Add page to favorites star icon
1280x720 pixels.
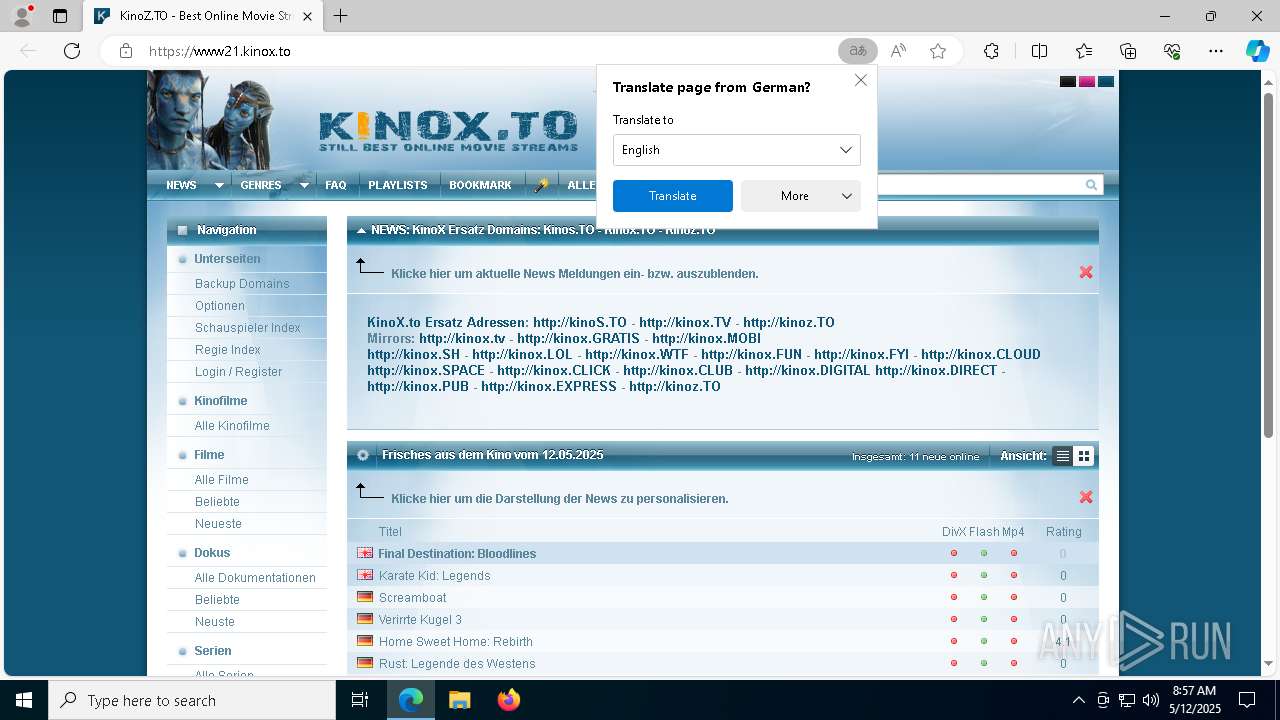938,51
